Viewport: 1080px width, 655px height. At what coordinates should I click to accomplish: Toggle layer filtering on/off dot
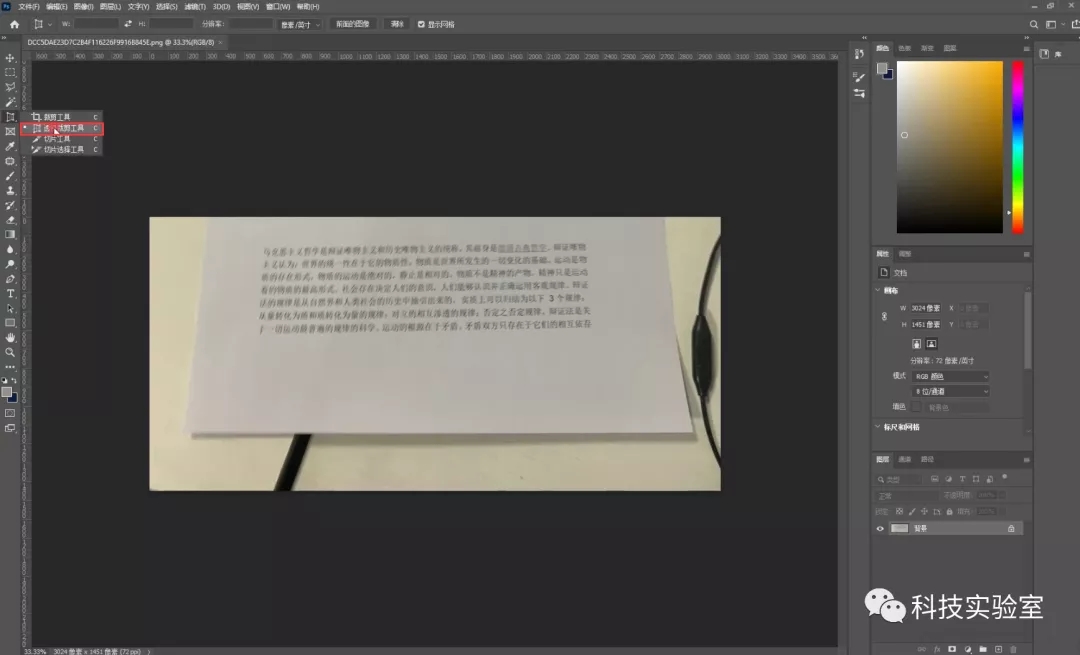click(1004, 477)
